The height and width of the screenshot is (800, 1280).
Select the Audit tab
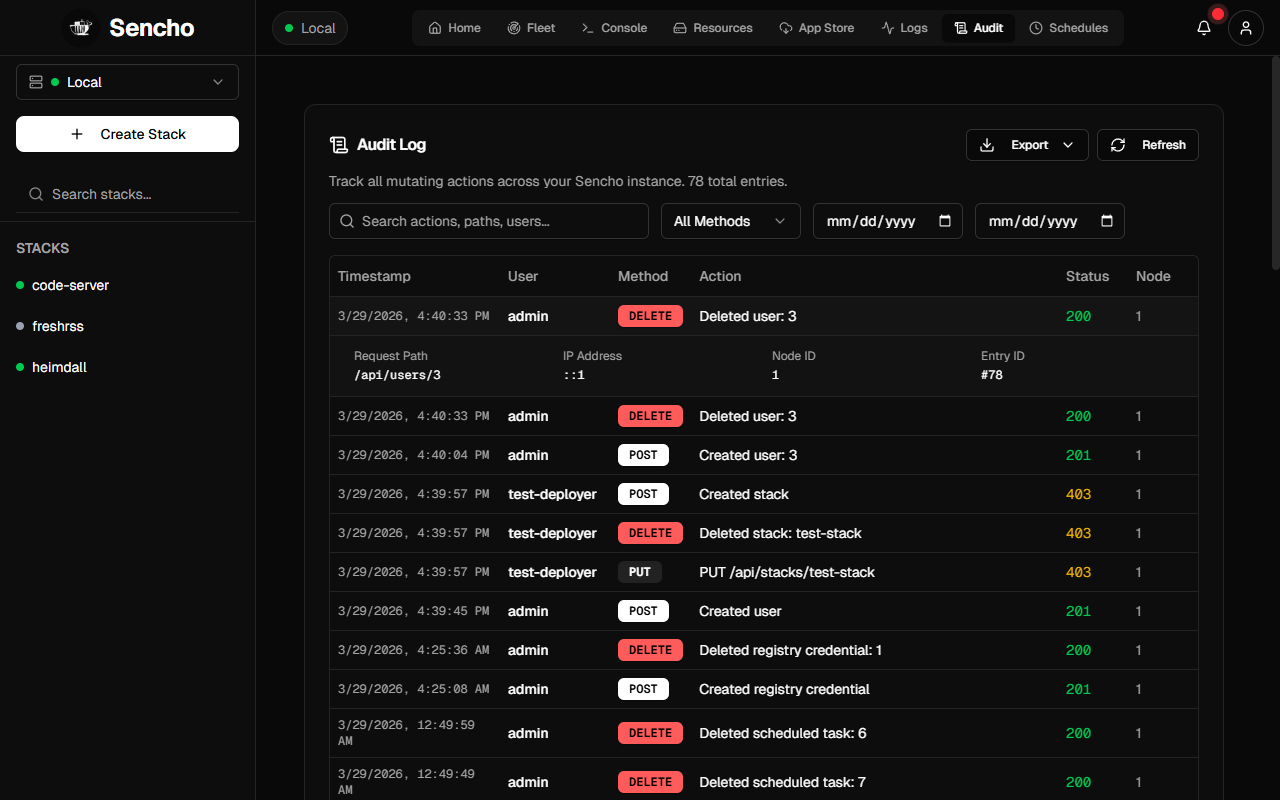979,28
